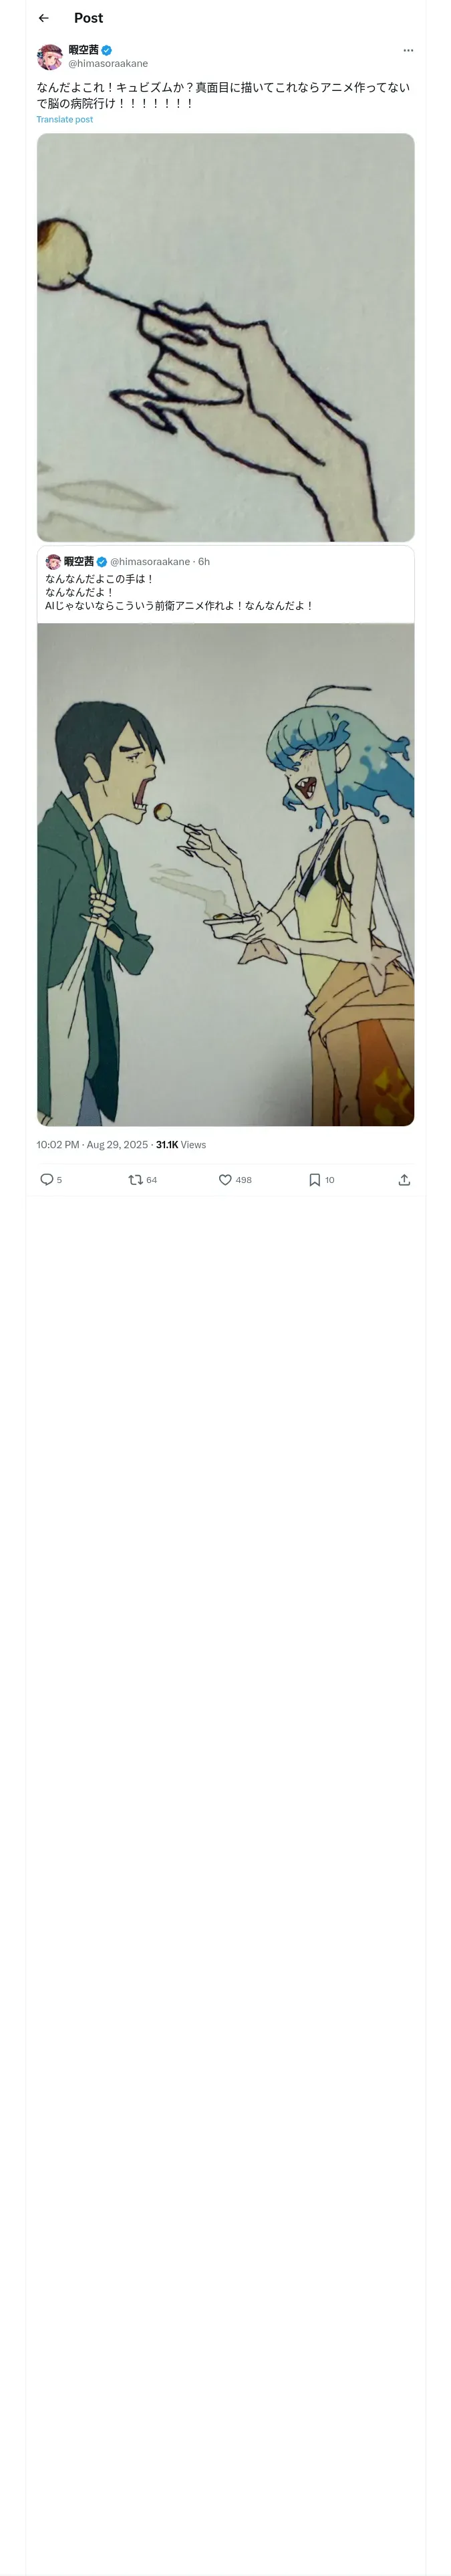Open the quoted post text

coord(179,592)
